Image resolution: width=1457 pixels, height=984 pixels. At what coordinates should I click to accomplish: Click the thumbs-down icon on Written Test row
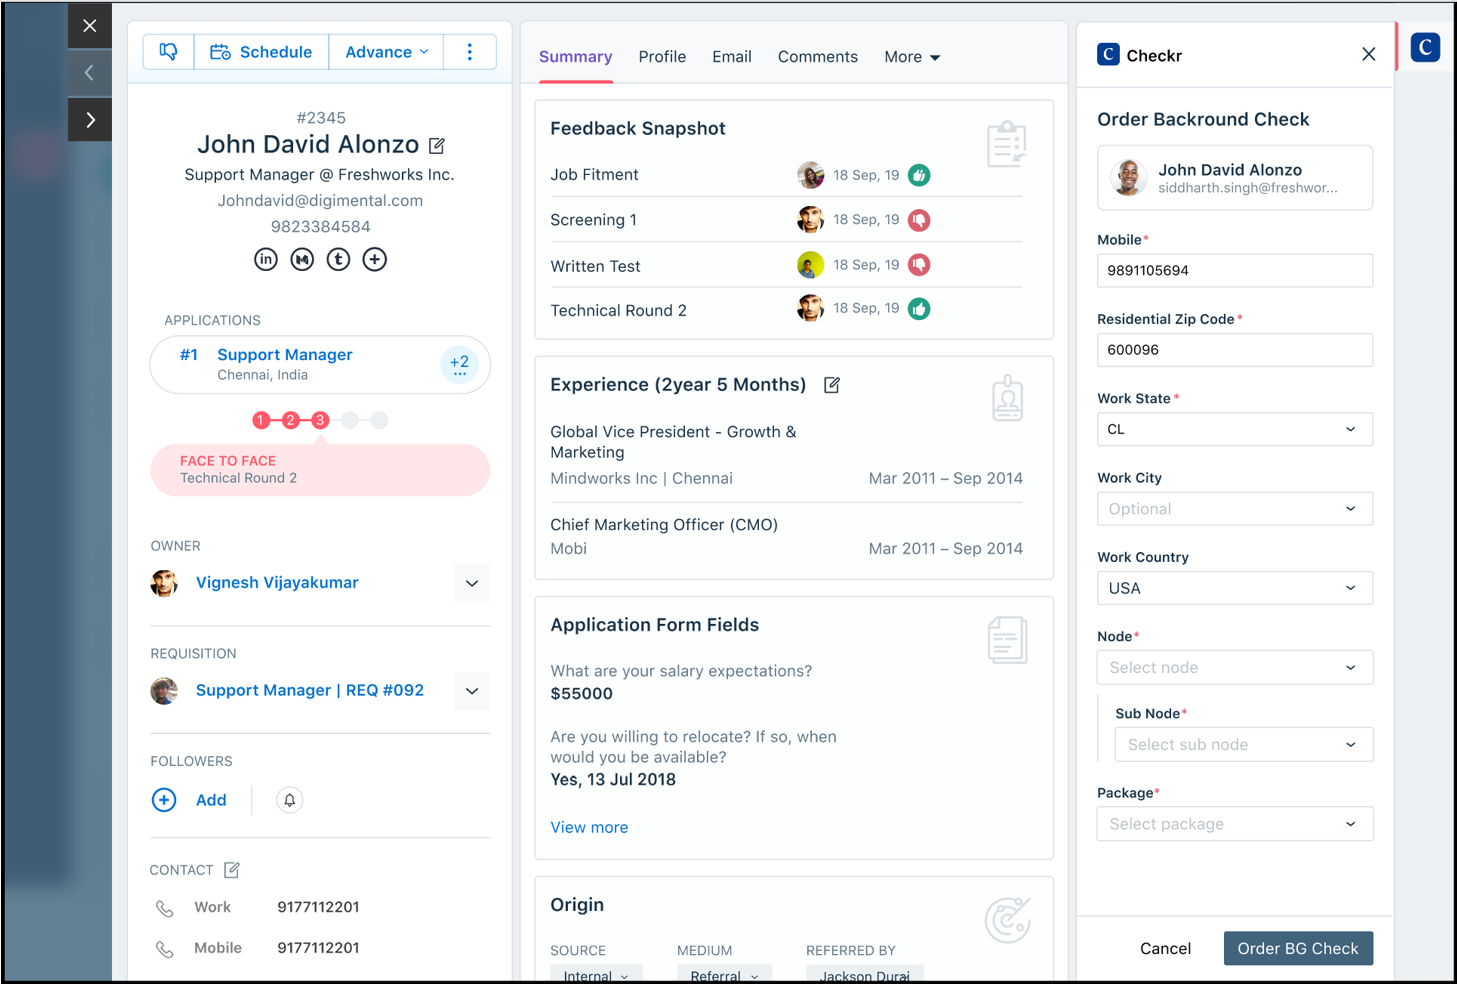pyautogui.click(x=919, y=265)
